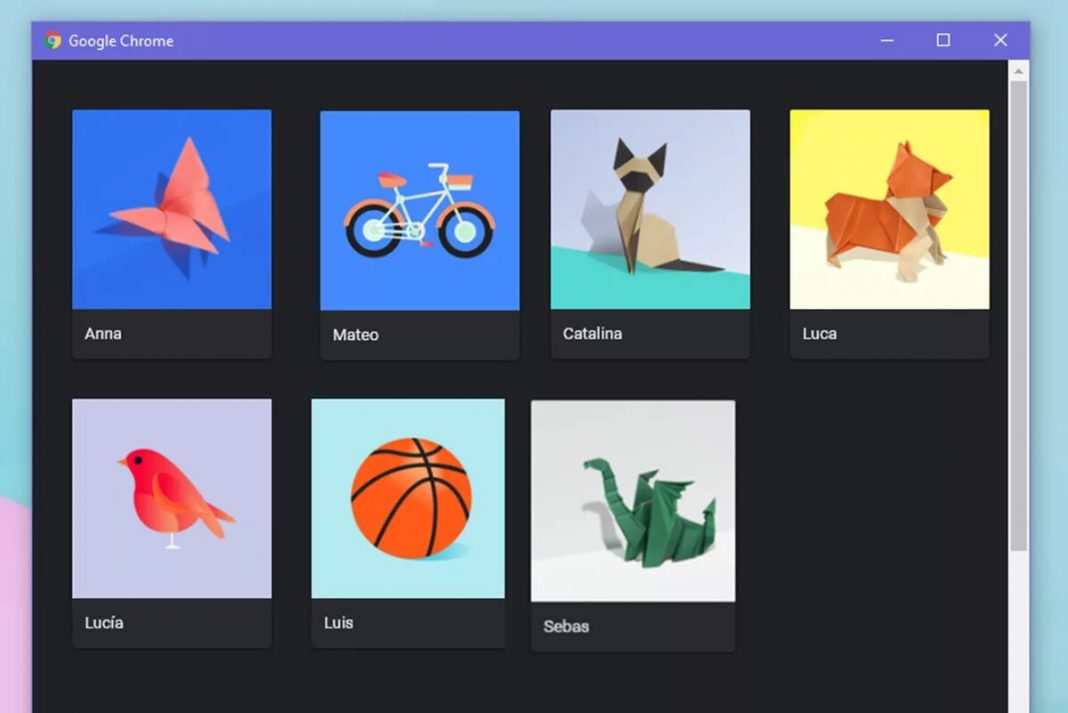The width and height of the screenshot is (1068, 713).
Task: Minimize the Google Chrome window
Action: pyautogui.click(x=887, y=40)
